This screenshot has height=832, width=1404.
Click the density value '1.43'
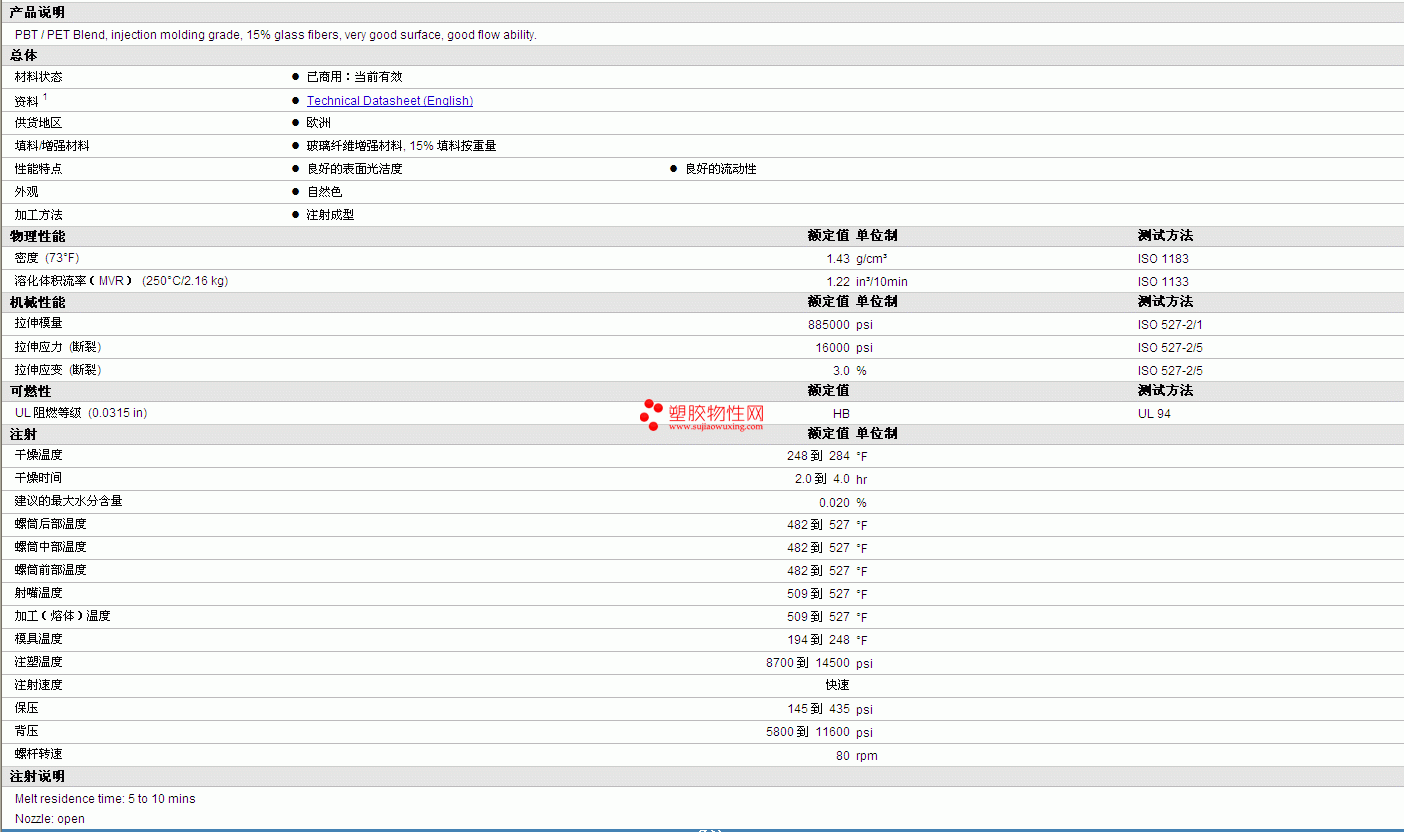tap(838, 259)
